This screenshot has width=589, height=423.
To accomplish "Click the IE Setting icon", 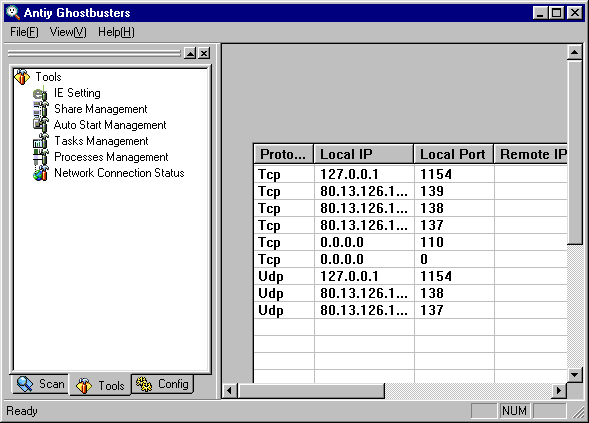I will coord(40,93).
